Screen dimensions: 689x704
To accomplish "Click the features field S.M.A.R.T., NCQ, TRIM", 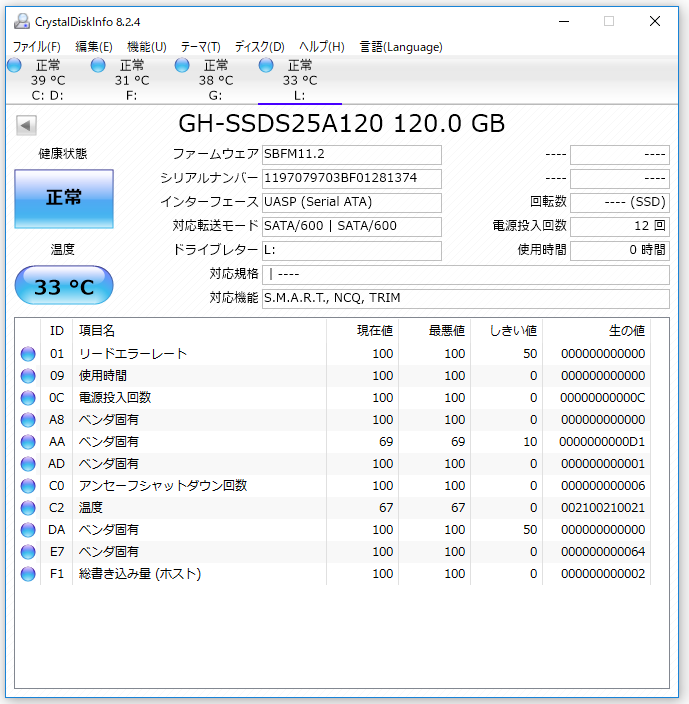I will pyautogui.click(x=465, y=298).
